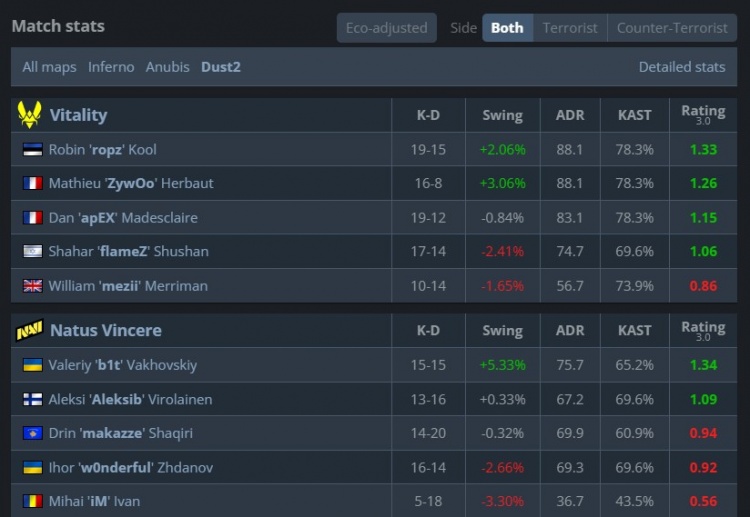Click the Natus Vincere team logo icon
The width and height of the screenshot is (750, 517).
[28, 330]
